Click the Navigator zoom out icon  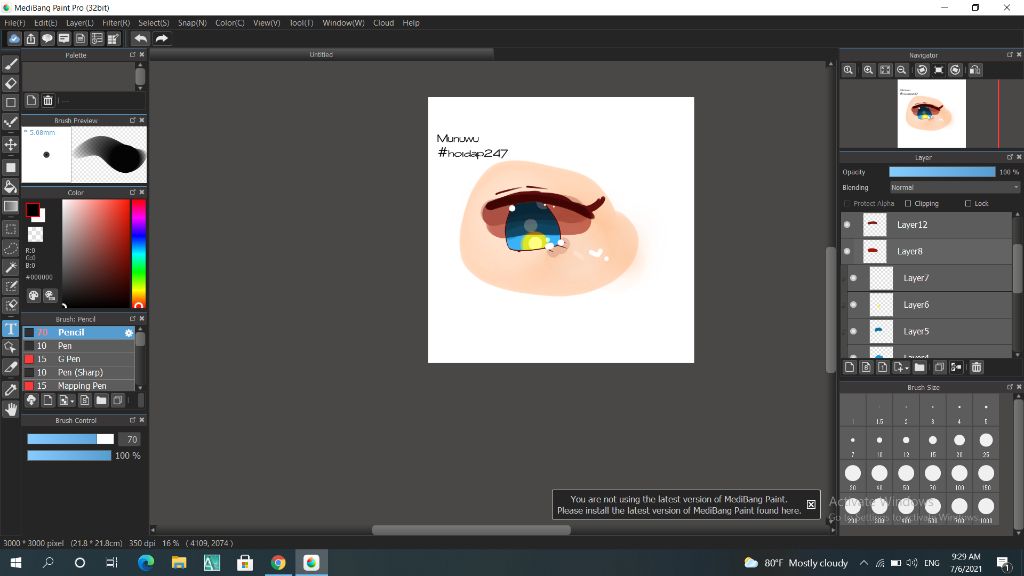click(902, 70)
